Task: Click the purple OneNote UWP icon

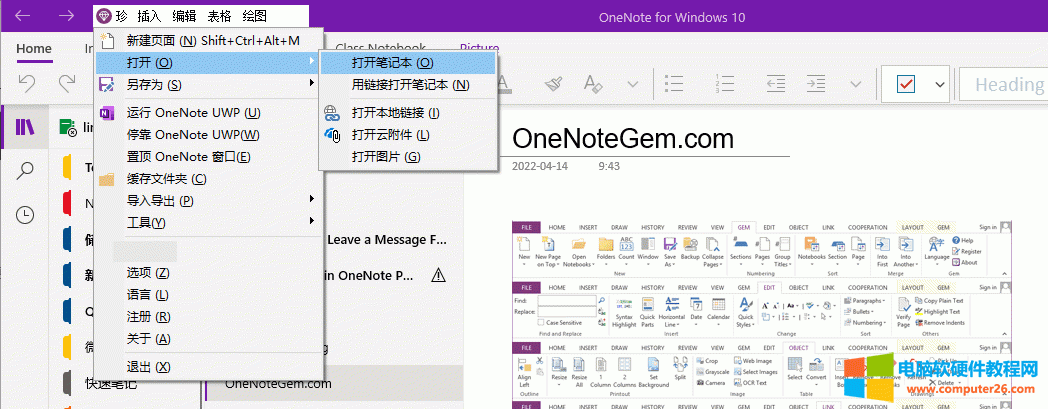Action: tap(106, 112)
